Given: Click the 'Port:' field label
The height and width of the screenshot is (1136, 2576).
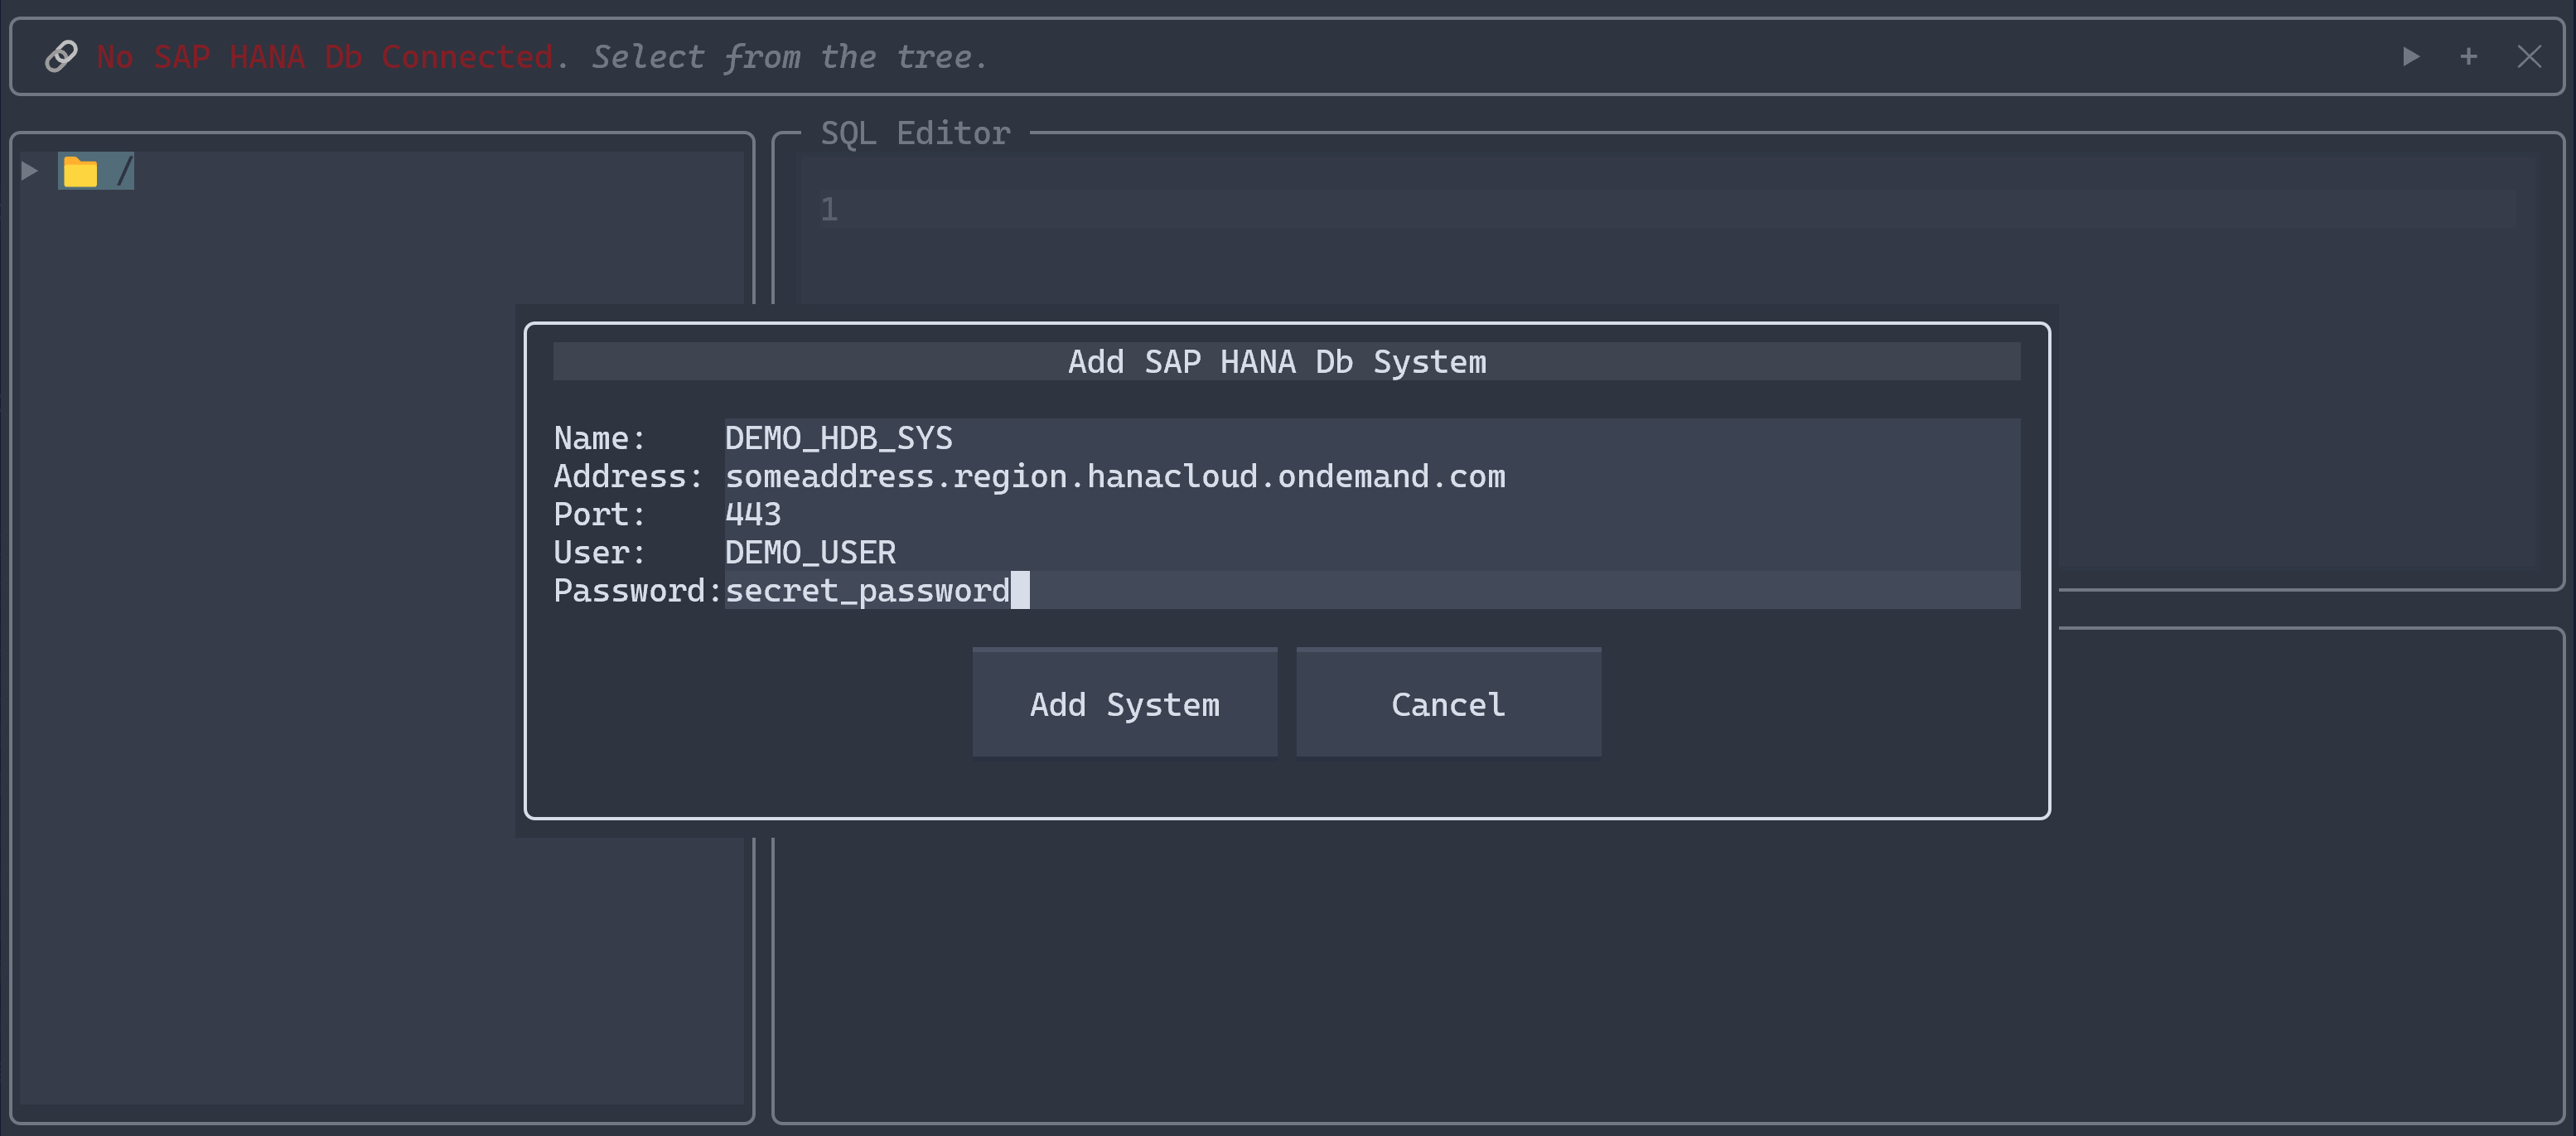Looking at the screenshot, I should pos(600,514).
